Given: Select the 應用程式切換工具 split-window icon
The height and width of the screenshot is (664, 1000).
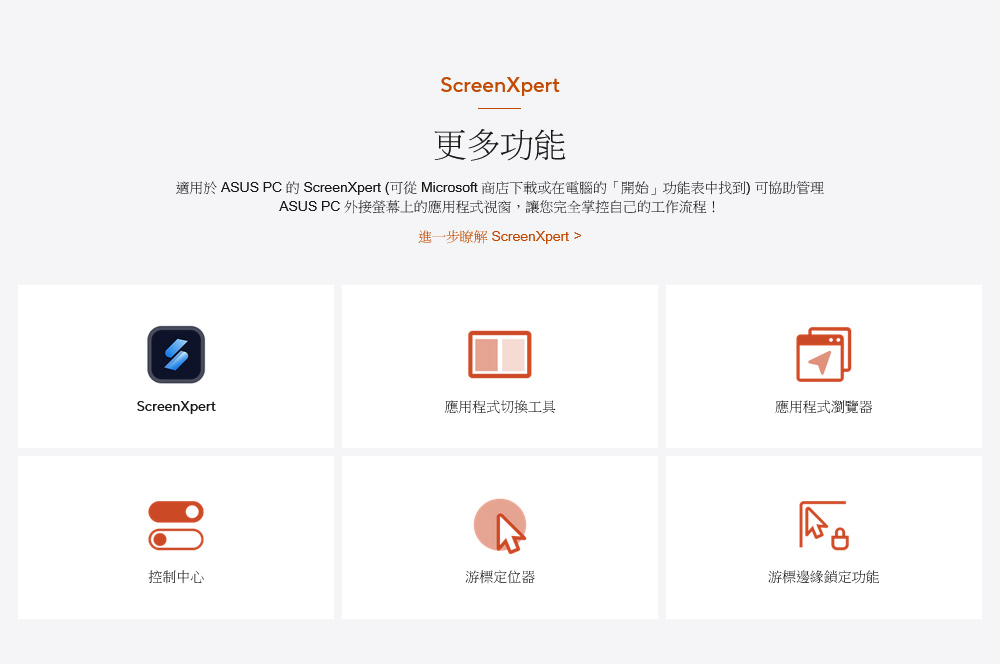Looking at the screenshot, I should pos(499,355).
